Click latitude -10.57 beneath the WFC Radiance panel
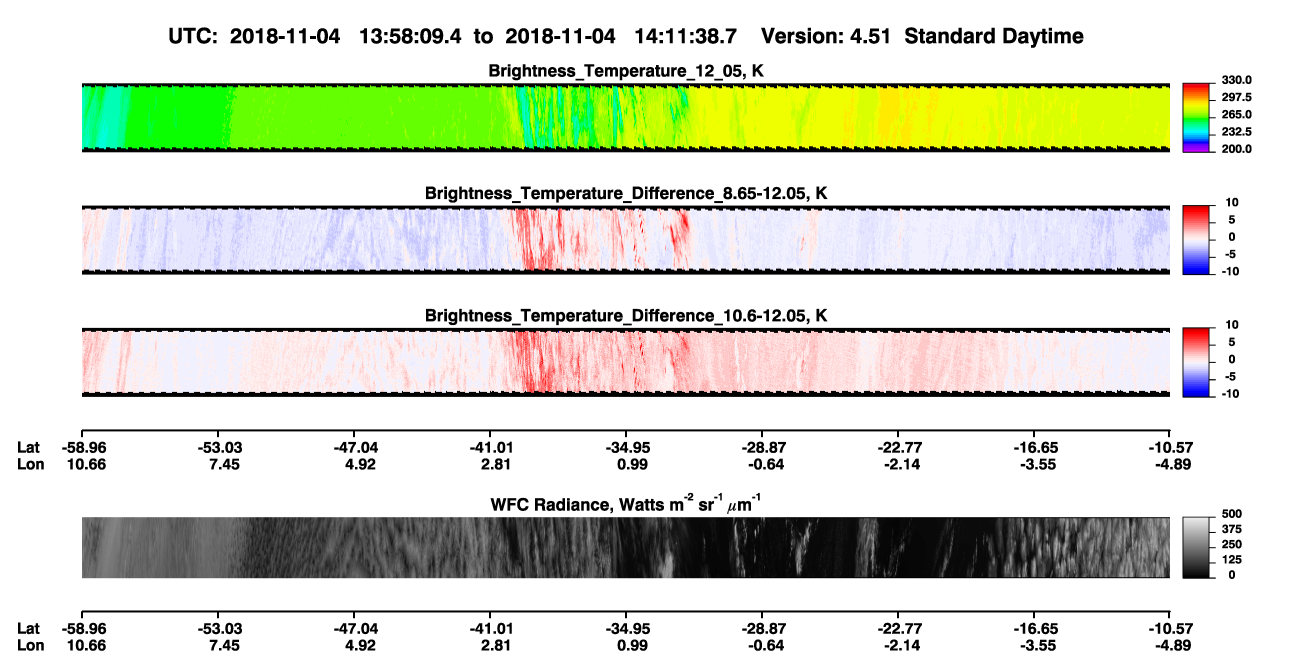The width and height of the screenshot is (1300, 667). 1170,628
